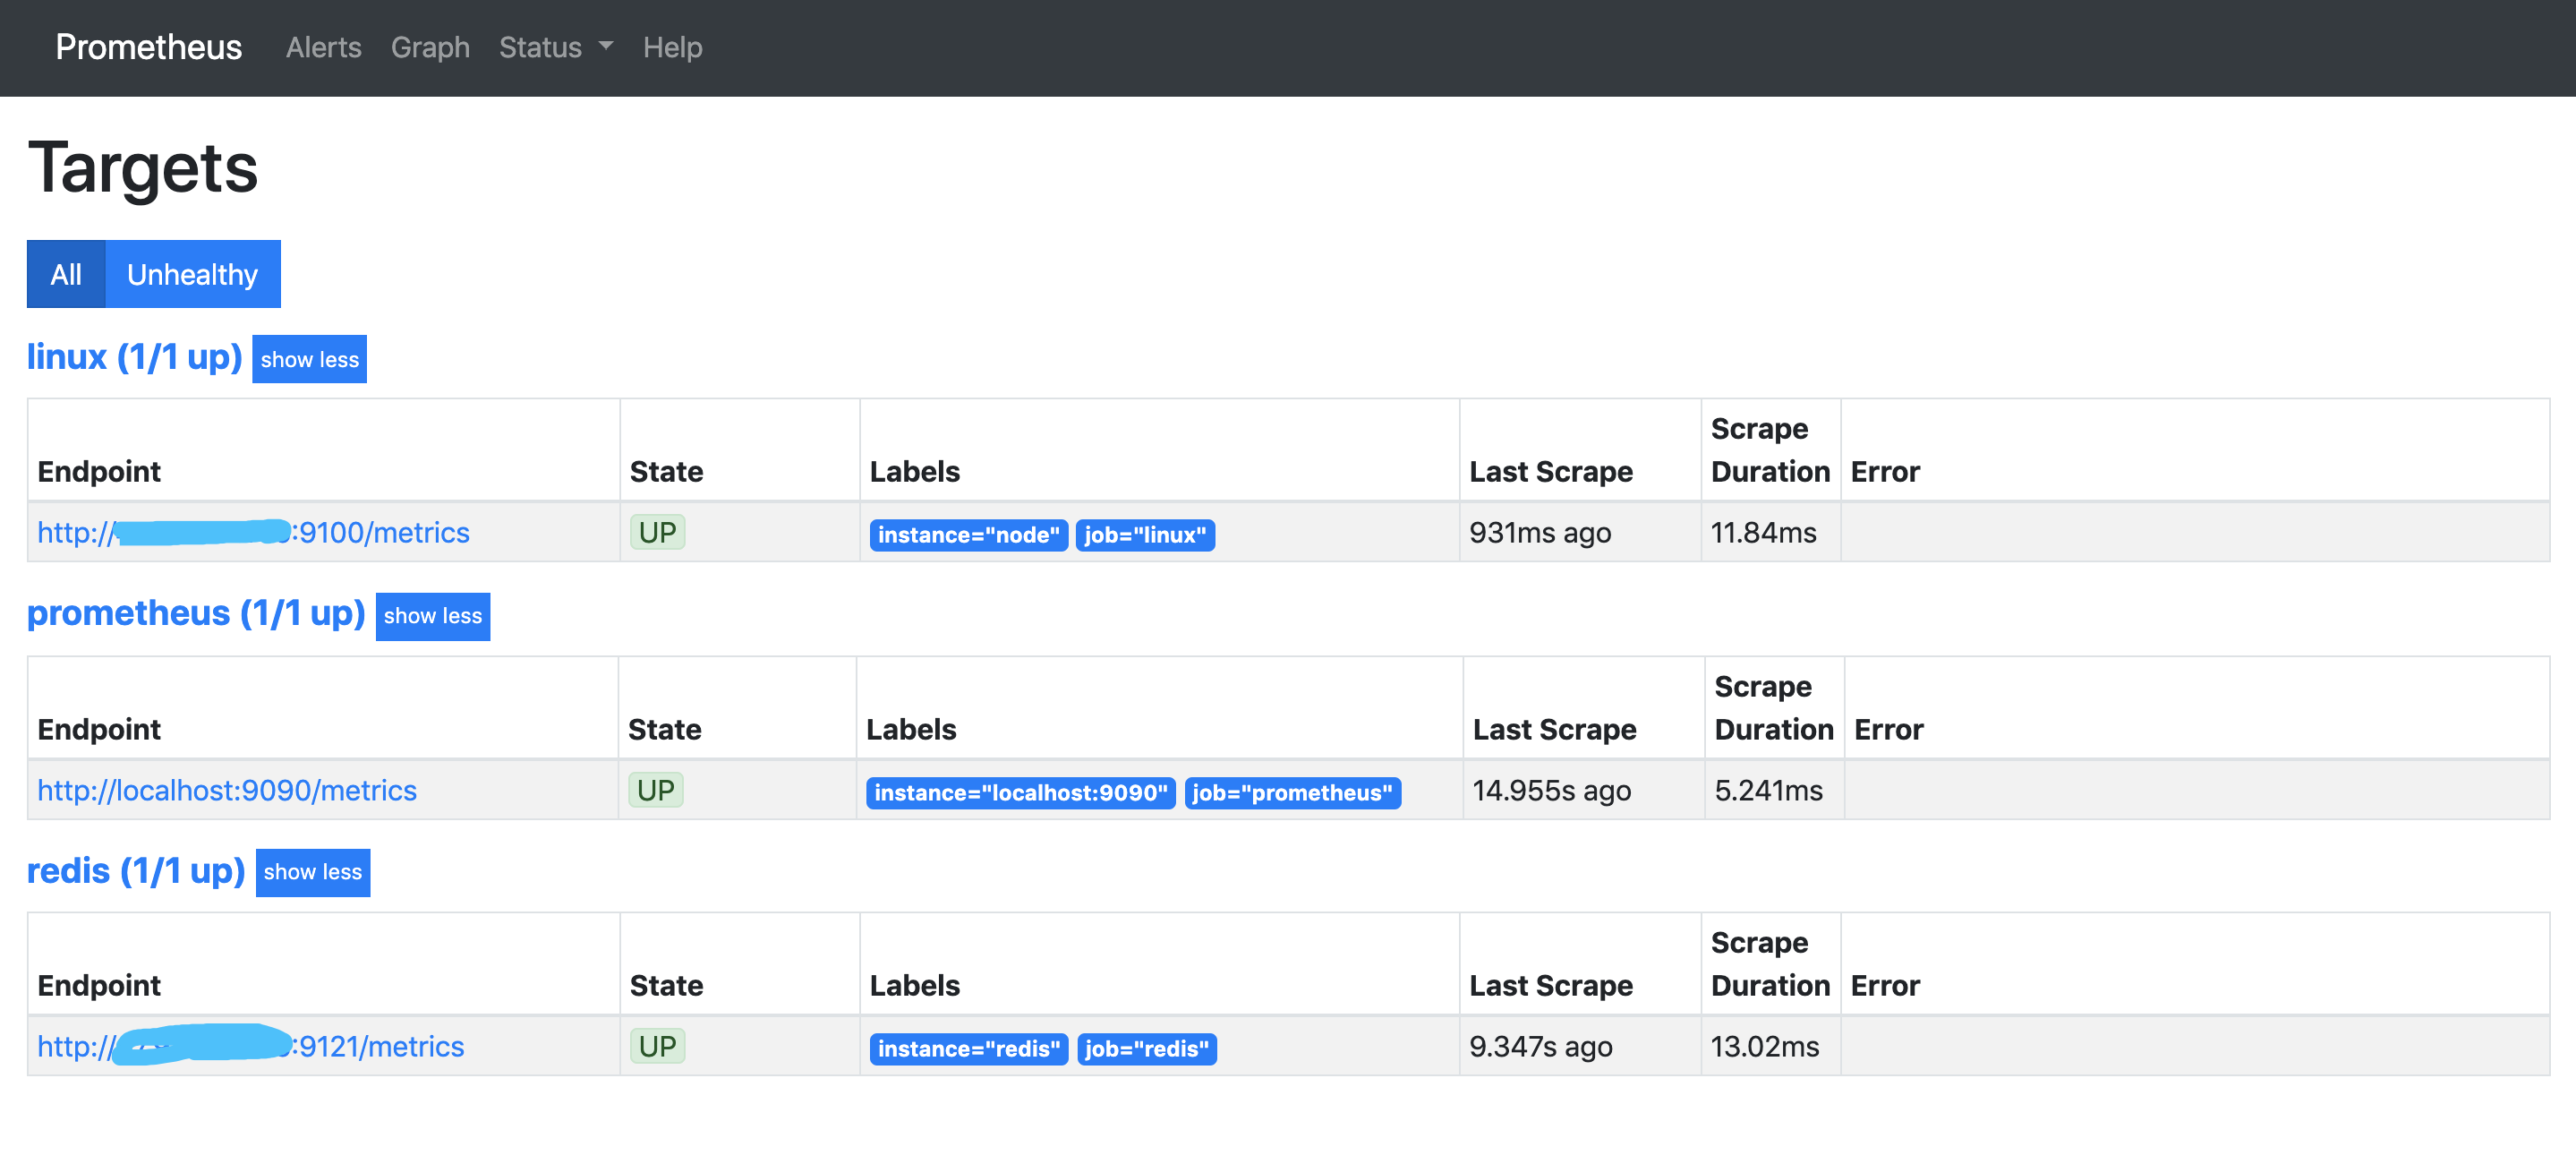Expand the Status dropdown menu
The height and width of the screenshot is (1164, 2576).
556,47
